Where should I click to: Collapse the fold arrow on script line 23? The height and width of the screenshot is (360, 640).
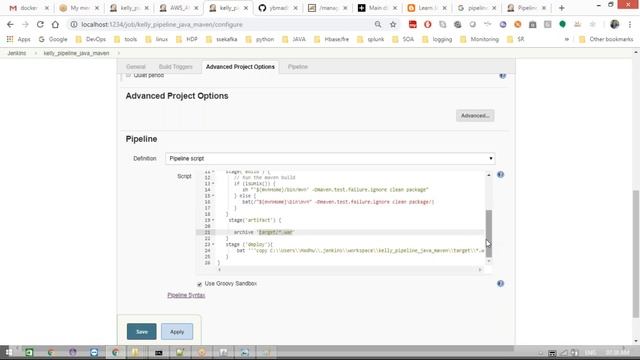[x=213, y=244]
